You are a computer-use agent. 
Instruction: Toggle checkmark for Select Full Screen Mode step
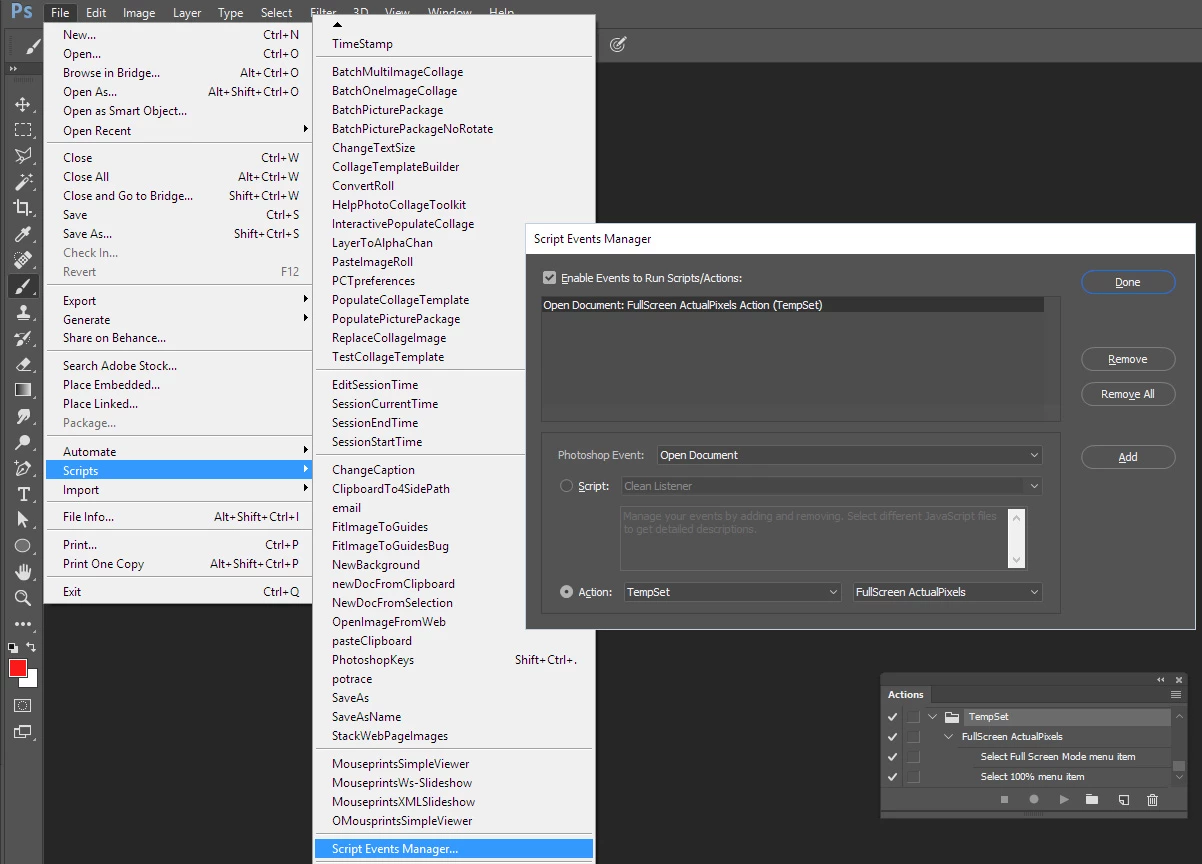point(892,757)
